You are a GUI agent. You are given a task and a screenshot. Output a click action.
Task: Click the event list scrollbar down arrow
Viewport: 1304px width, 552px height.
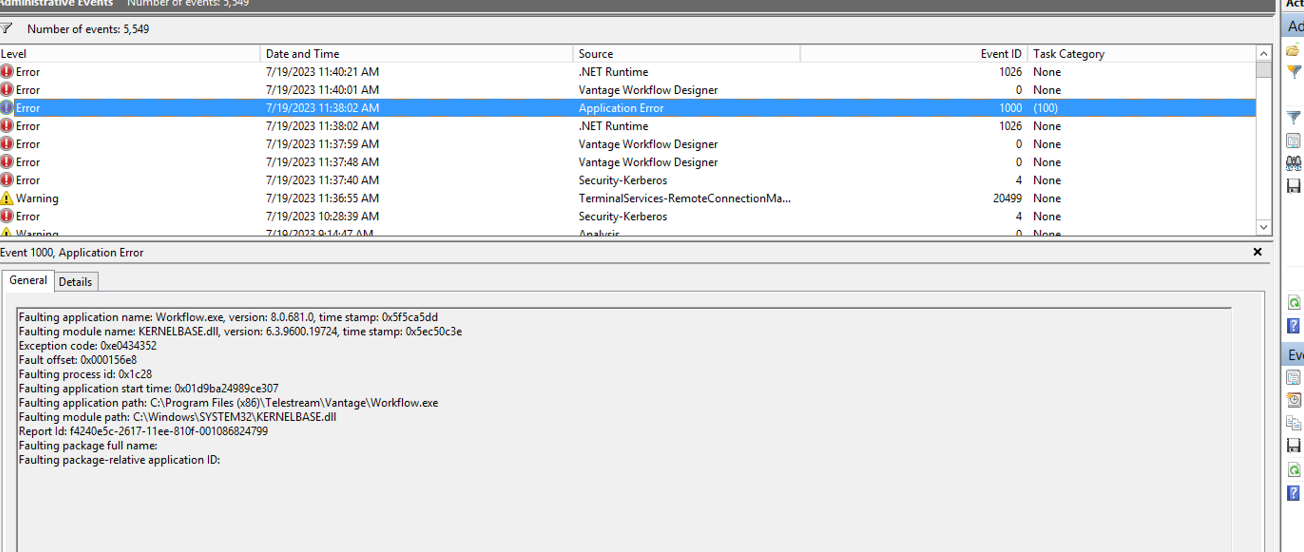point(1264,227)
